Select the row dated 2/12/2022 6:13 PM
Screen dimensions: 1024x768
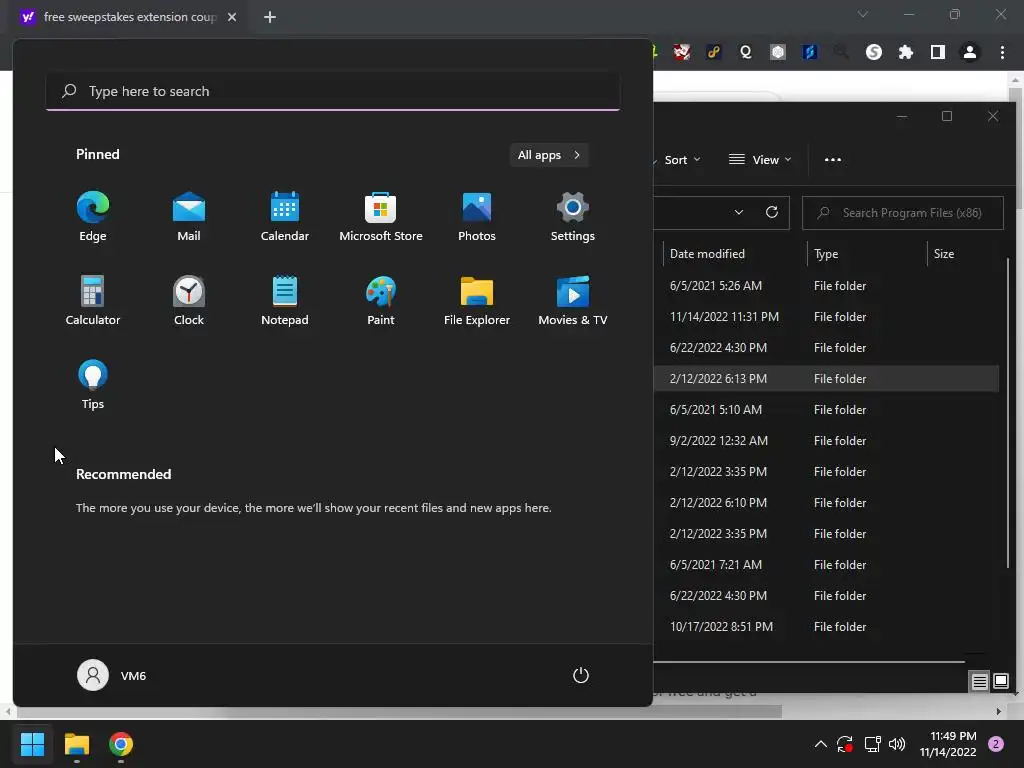pyautogui.click(x=826, y=379)
